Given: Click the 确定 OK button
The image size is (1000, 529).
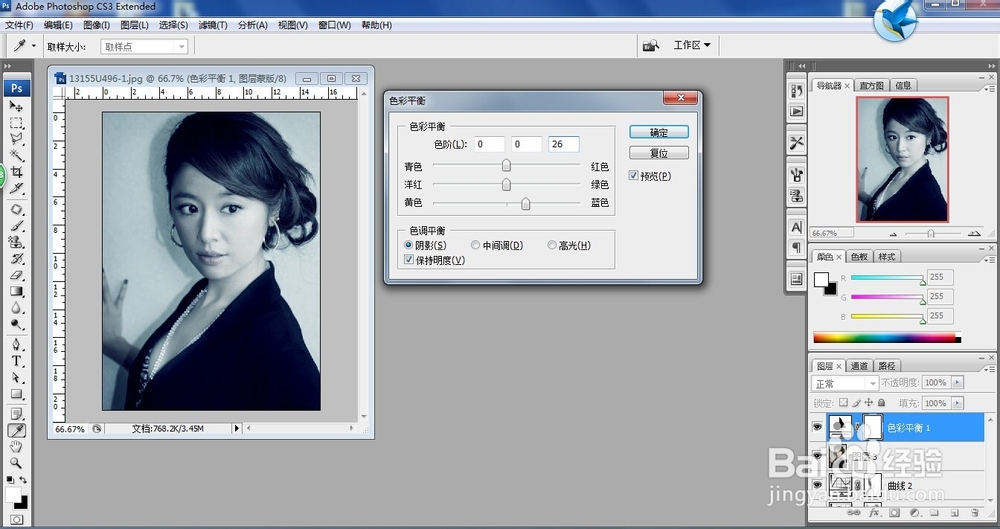Looking at the screenshot, I should pos(659,132).
